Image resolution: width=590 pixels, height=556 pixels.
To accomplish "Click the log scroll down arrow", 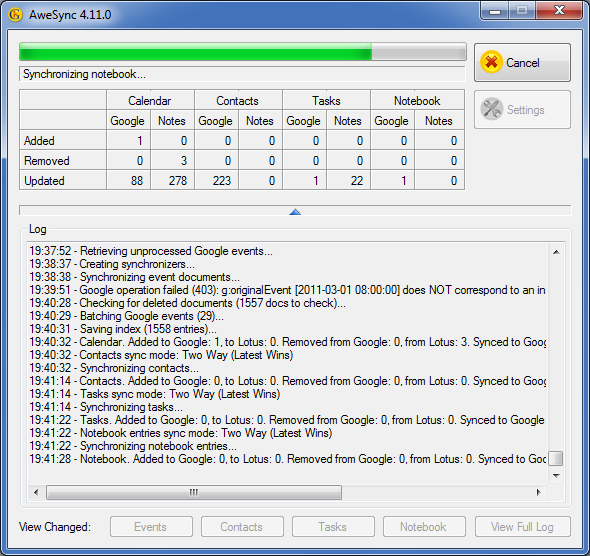I will tap(556, 476).
